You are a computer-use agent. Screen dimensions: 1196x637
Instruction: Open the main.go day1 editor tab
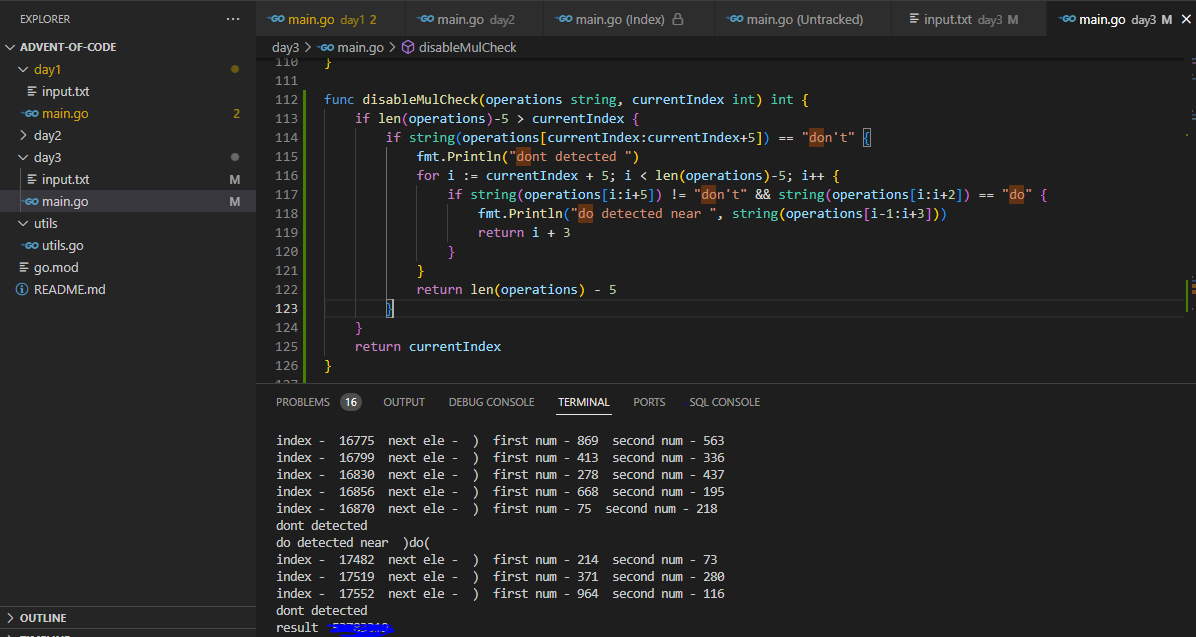click(333, 19)
